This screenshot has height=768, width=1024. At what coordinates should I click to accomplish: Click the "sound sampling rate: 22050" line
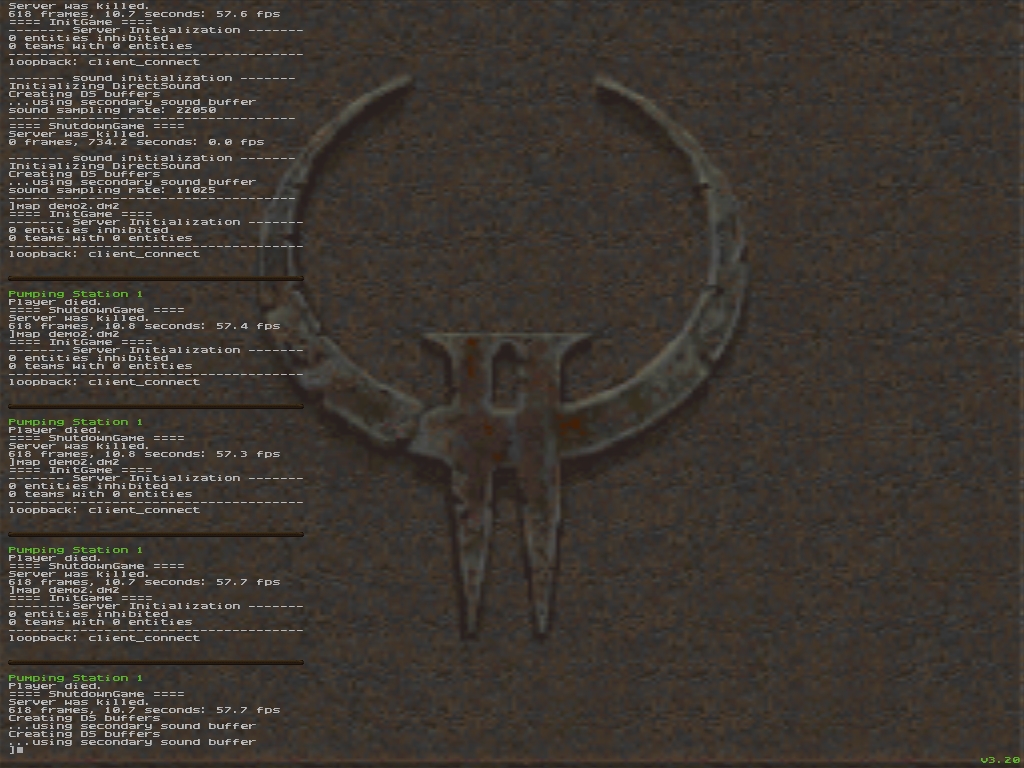(112, 110)
